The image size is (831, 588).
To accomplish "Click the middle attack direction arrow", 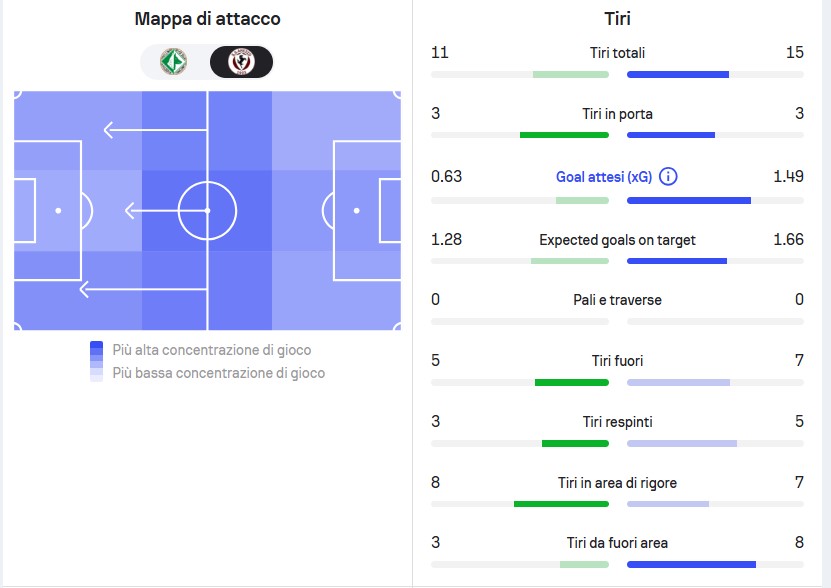I will tap(166, 210).
